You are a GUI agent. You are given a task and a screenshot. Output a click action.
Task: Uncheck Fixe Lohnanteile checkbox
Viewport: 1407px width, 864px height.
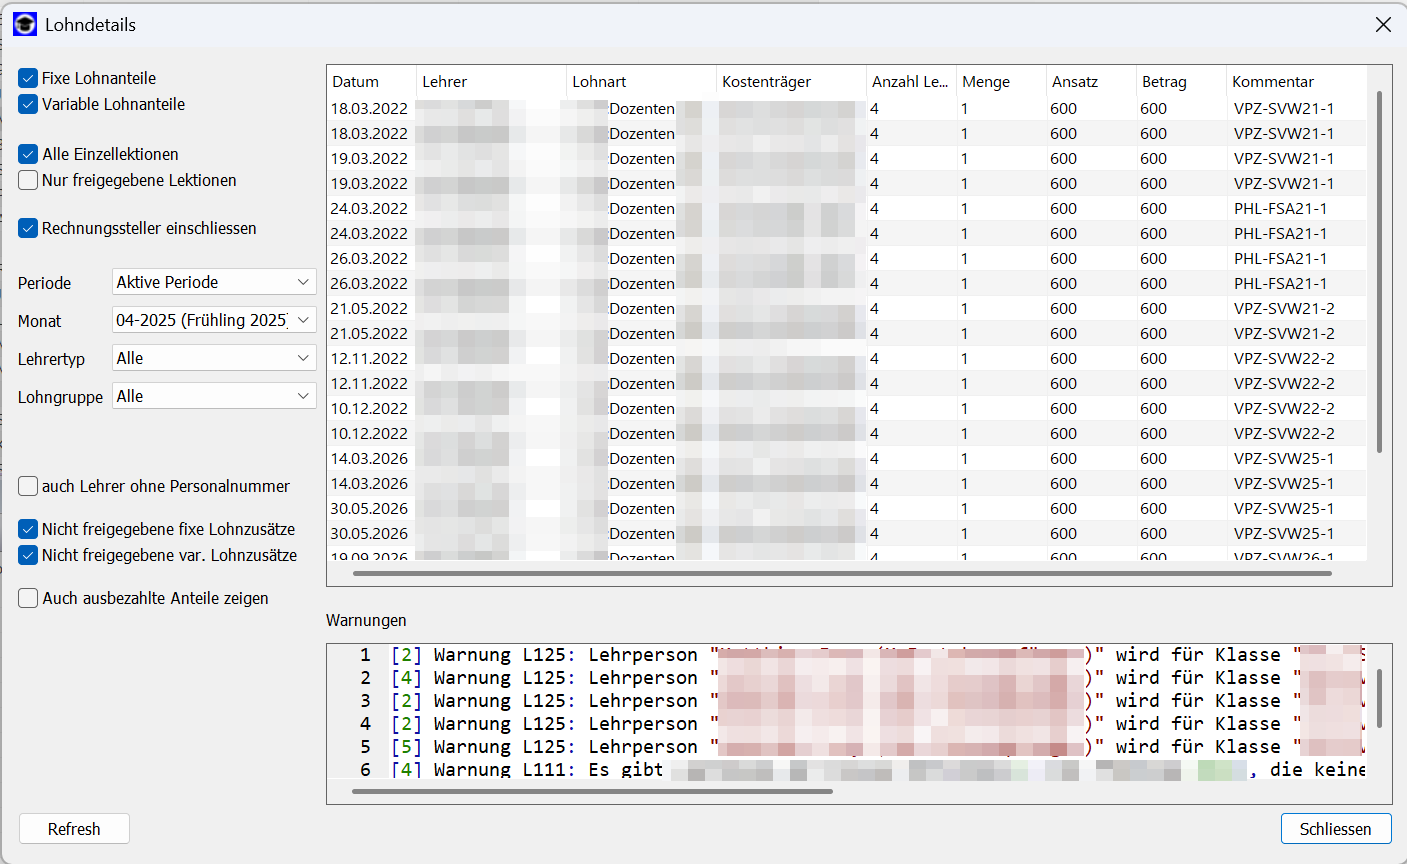coord(28,78)
